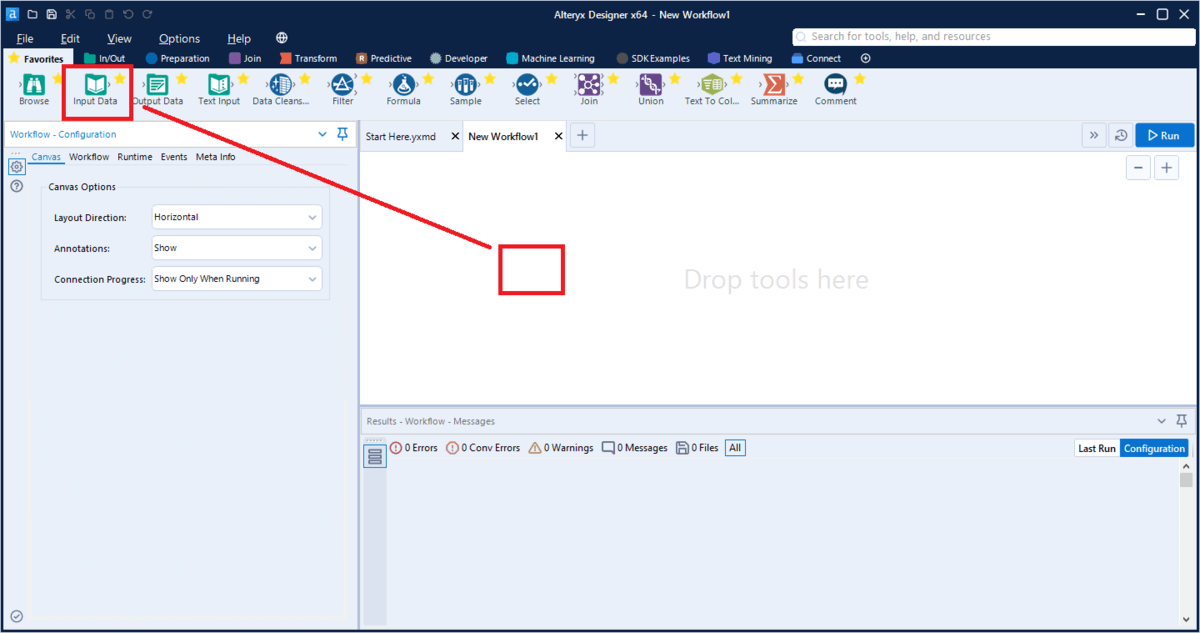Toggle the Warnings filter in Results
Viewport: 1200px width, 633px height.
click(561, 448)
